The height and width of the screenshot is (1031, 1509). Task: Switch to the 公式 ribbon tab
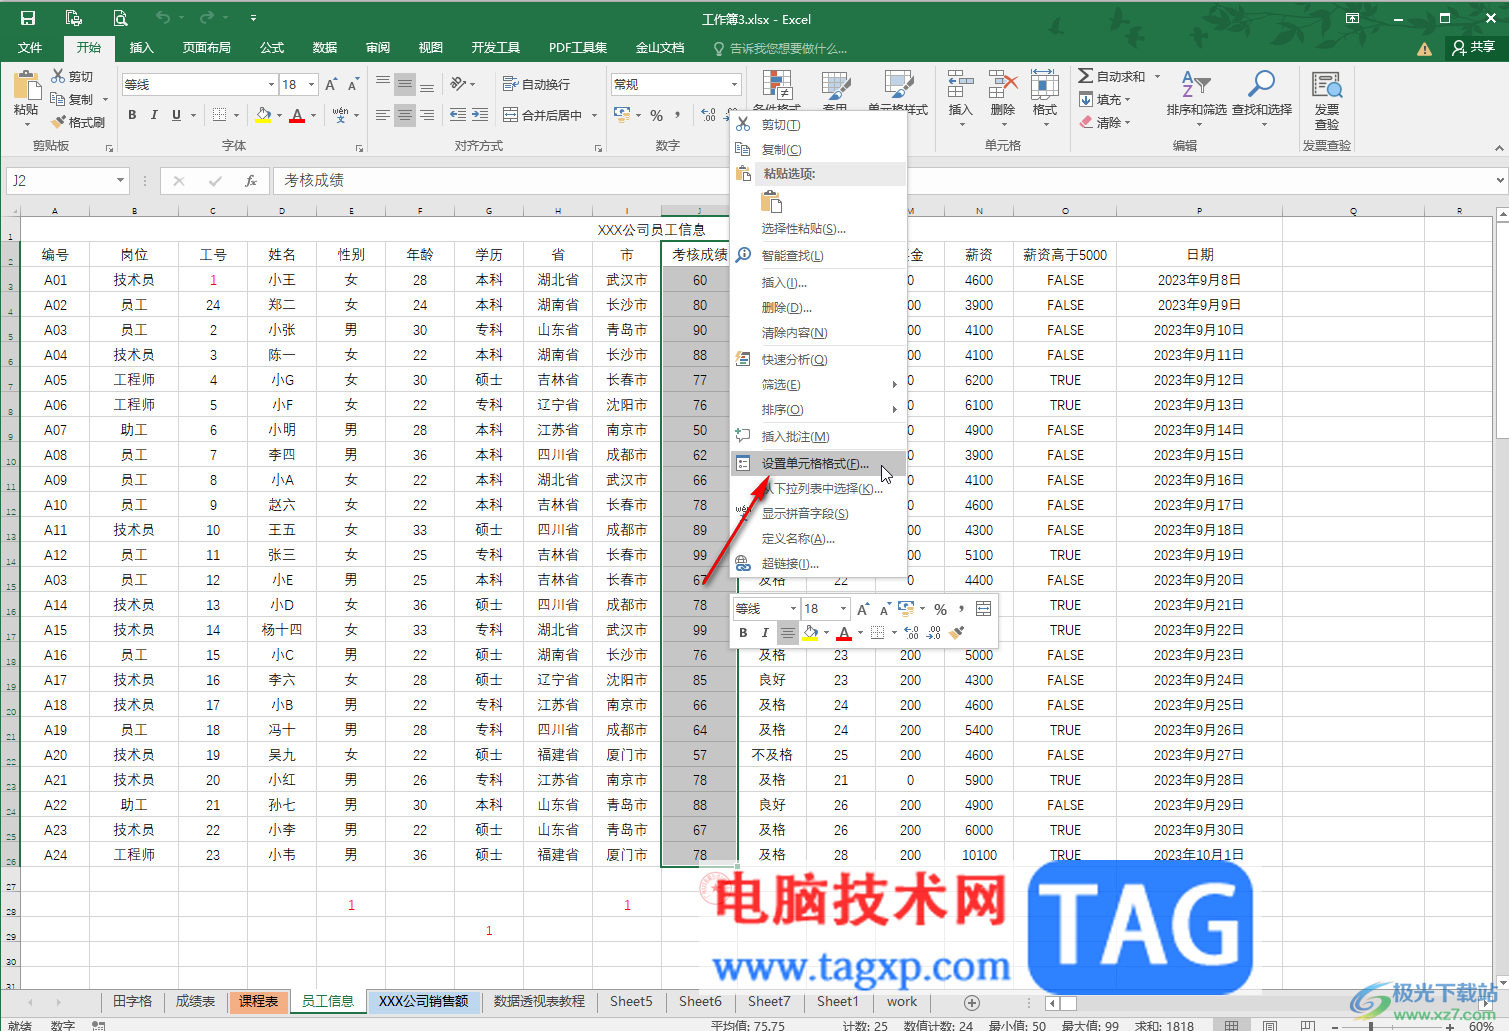click(272, 47)
